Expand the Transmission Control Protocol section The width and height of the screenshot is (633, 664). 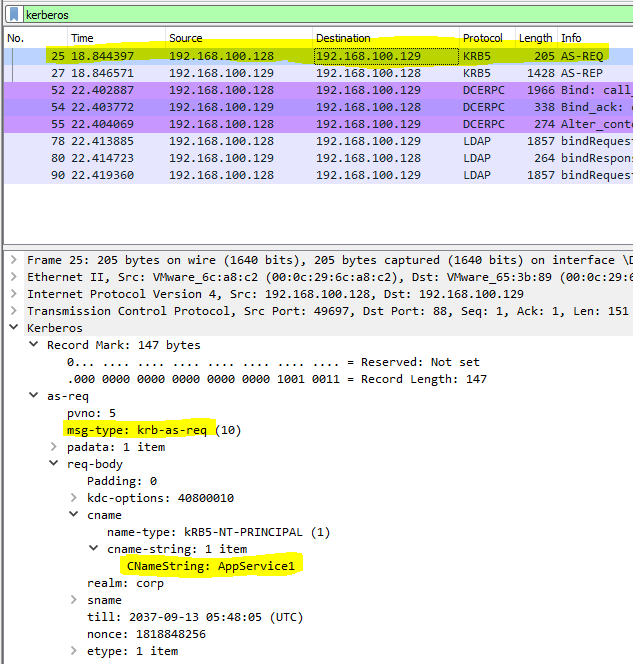click(x=12, y=311)
